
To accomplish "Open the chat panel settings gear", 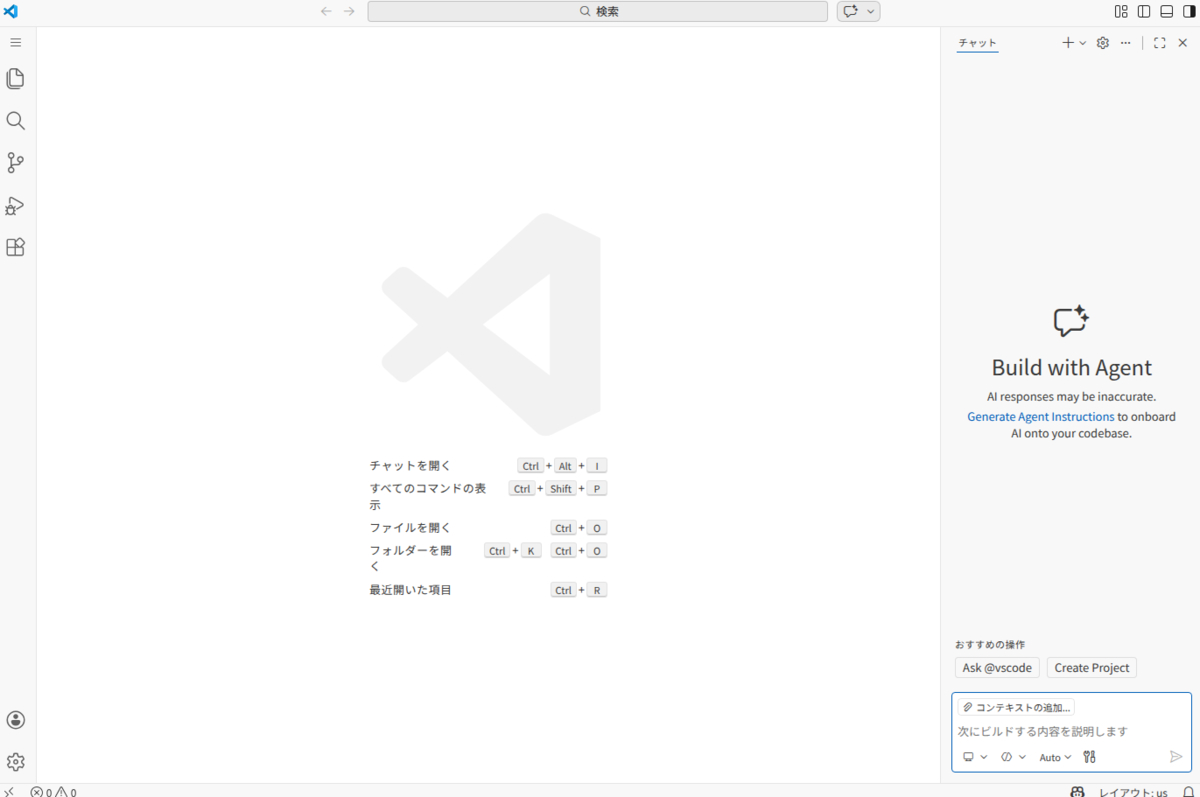I will coord(1103,43).
